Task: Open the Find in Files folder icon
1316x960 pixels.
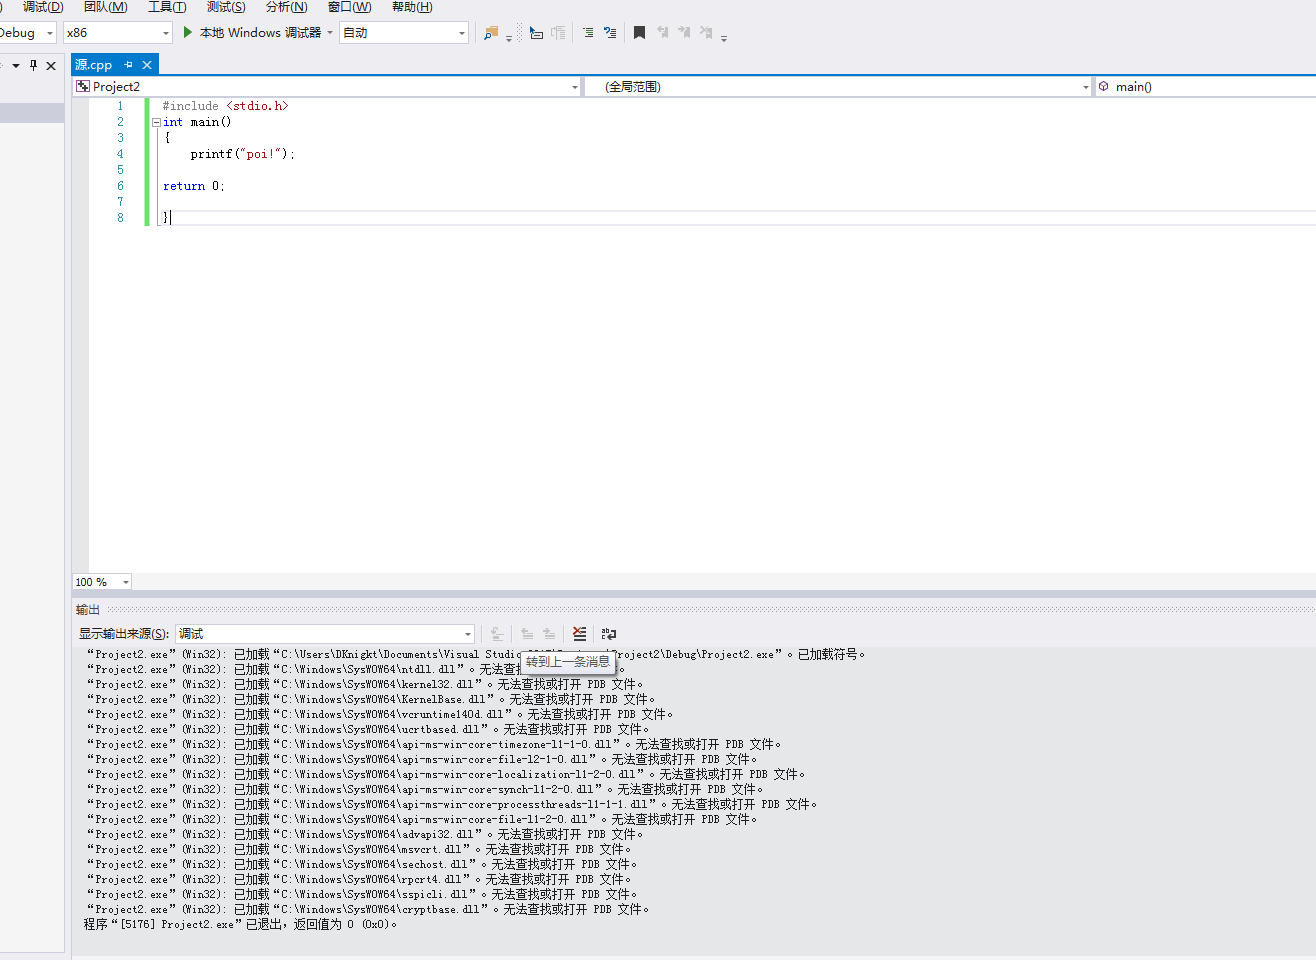Action: (491, 33)
